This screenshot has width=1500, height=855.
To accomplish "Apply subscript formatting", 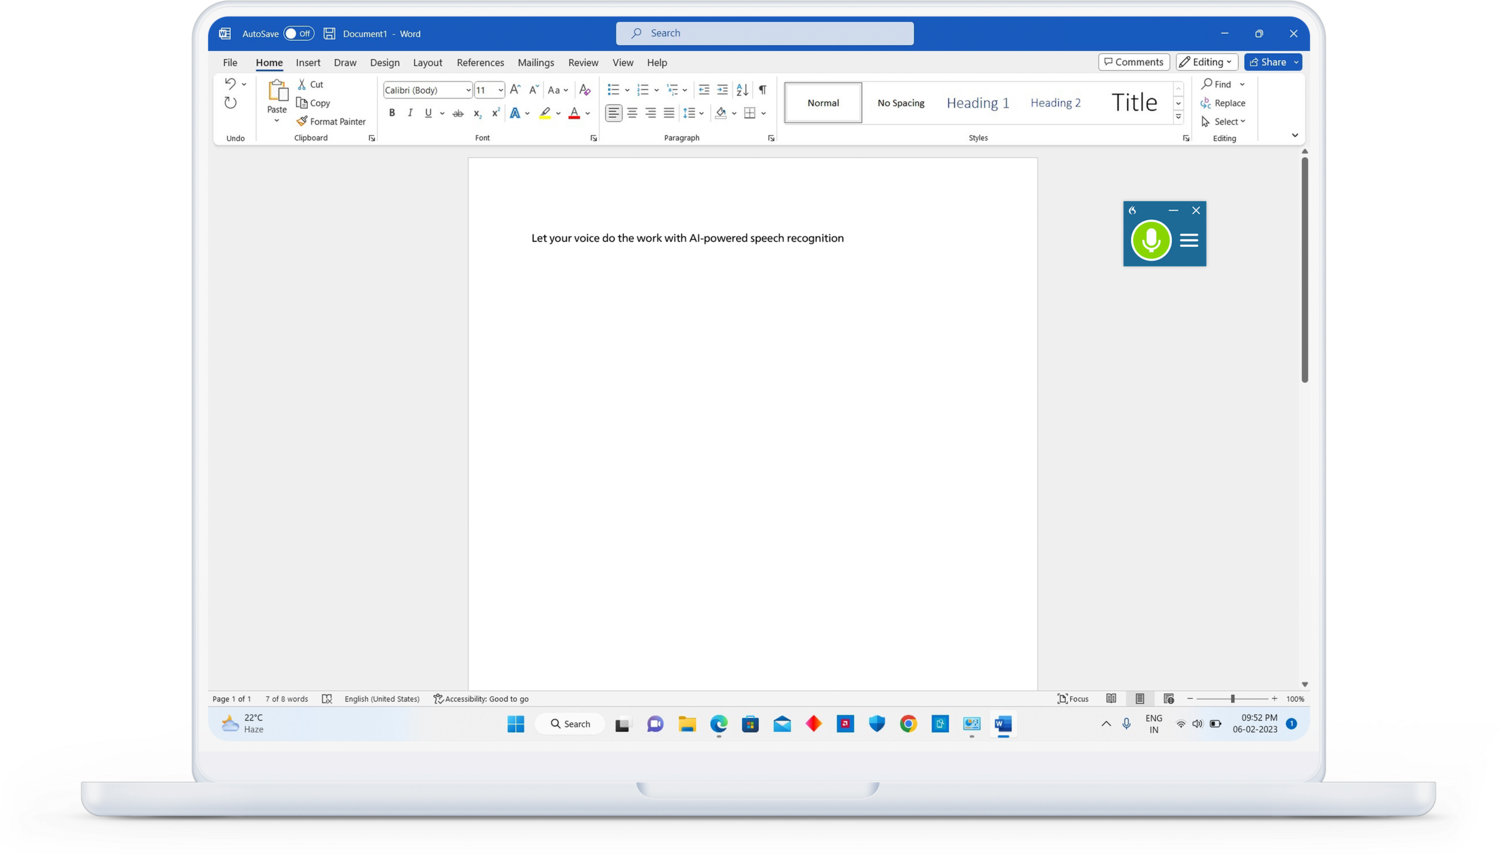I will click(x=477, y=113).
